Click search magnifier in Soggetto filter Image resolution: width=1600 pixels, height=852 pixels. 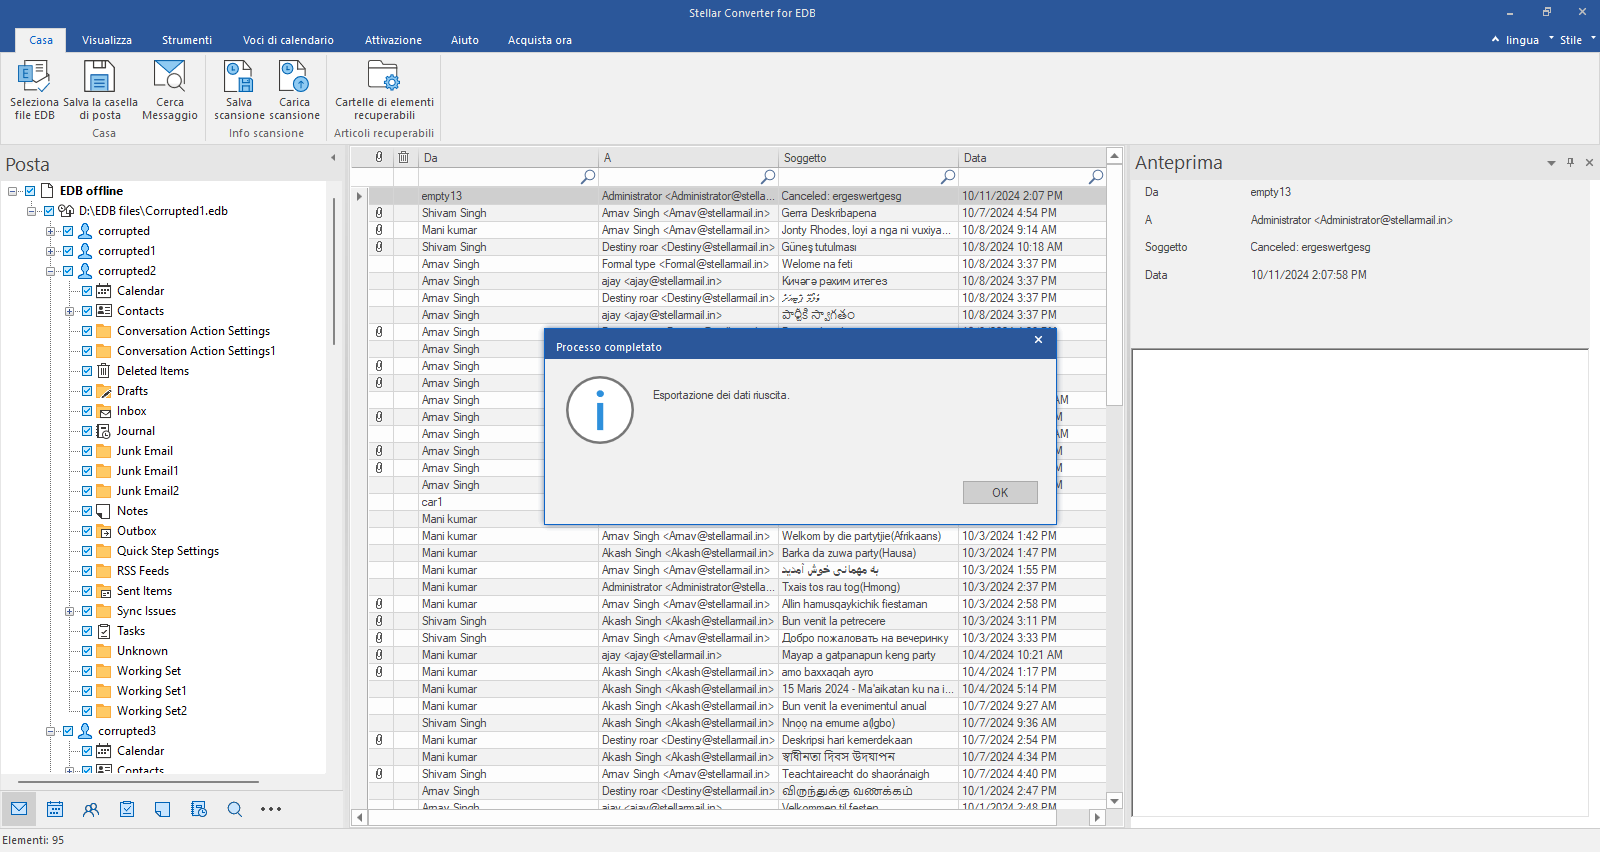click(948, 176)
